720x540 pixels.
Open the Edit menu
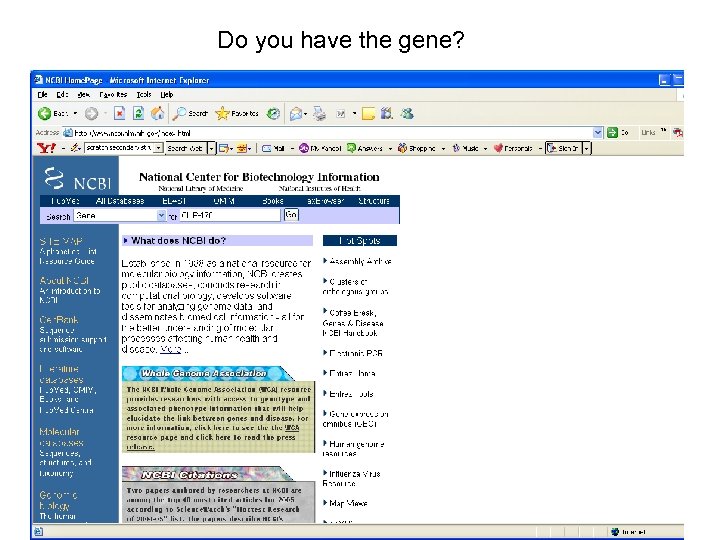pyautogui.click(x=62, y=95)
